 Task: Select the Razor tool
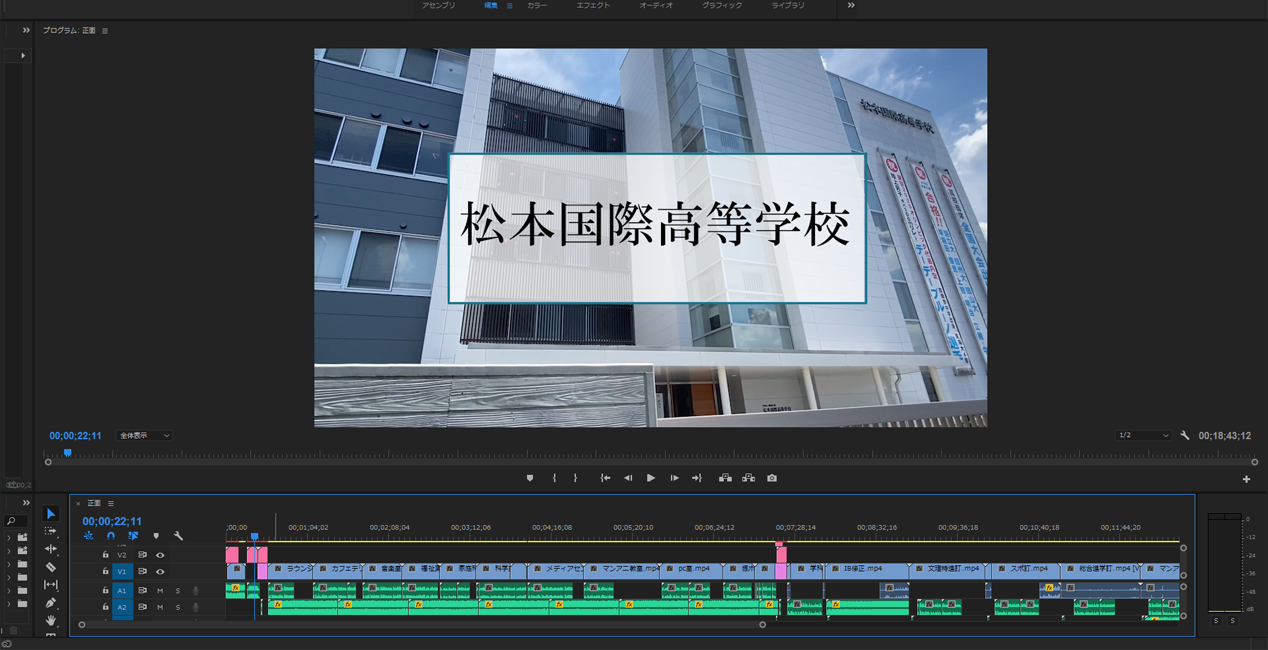coord(51,567)
